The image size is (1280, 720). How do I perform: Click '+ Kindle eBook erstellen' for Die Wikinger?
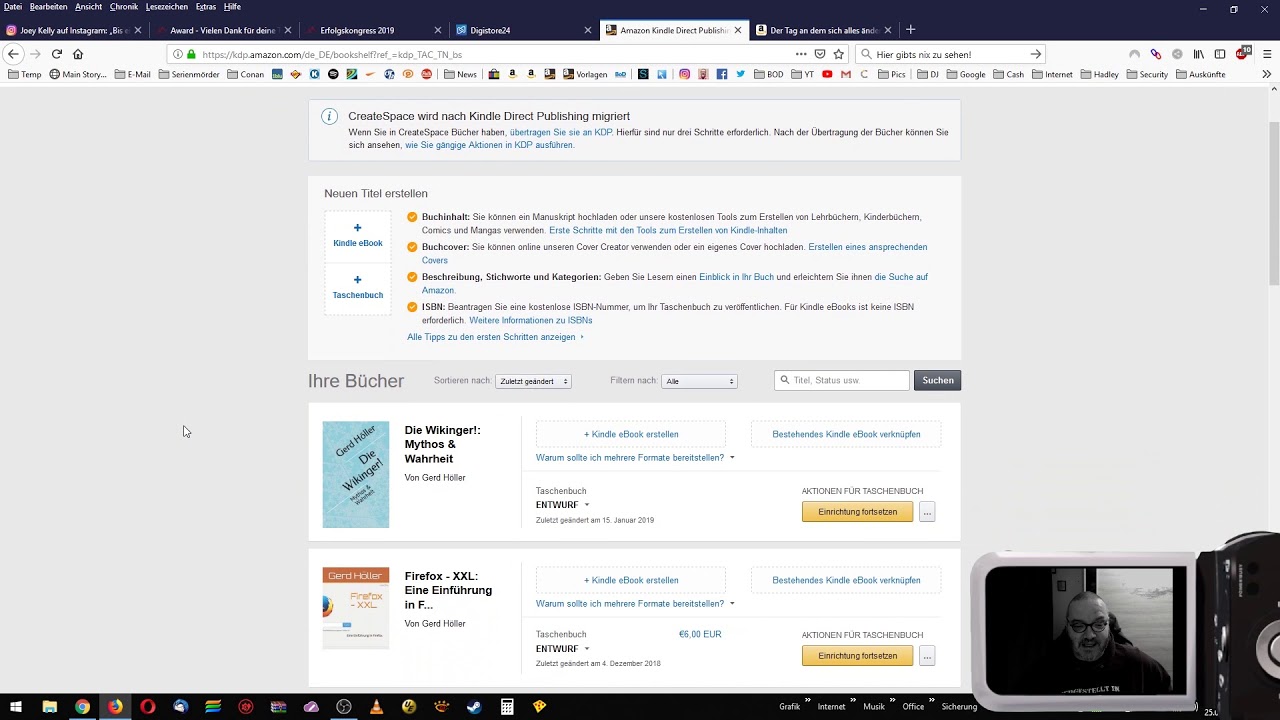pyautogui.click(x=631, y=434)
